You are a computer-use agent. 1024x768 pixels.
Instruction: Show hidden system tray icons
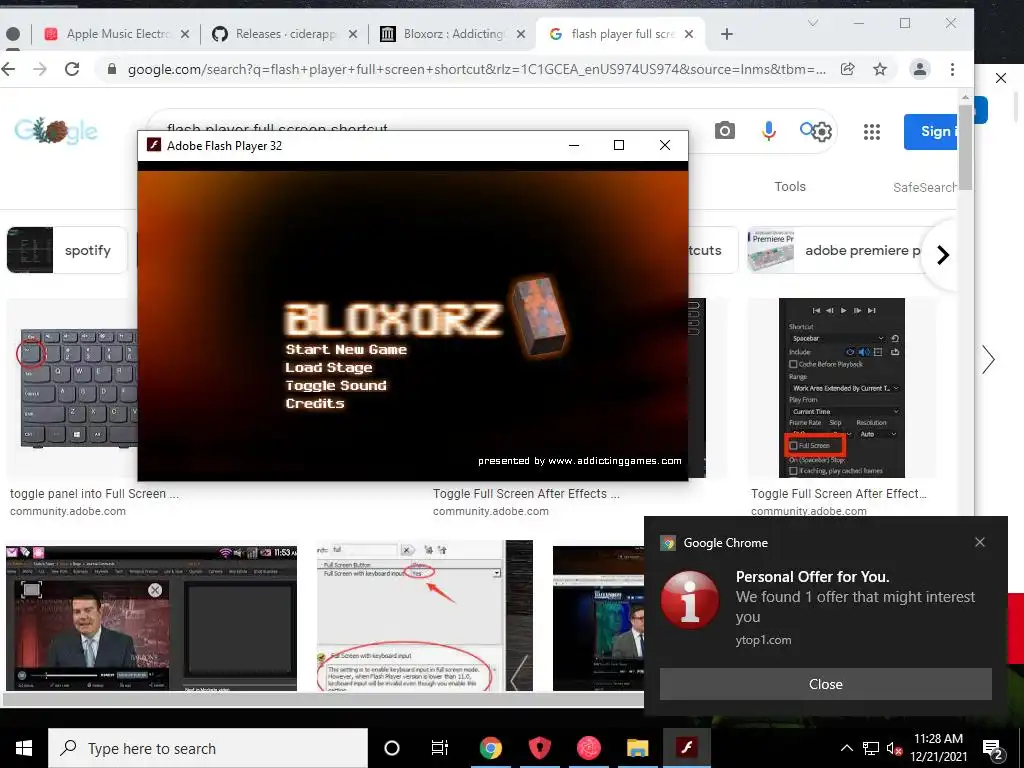(846, 748)
